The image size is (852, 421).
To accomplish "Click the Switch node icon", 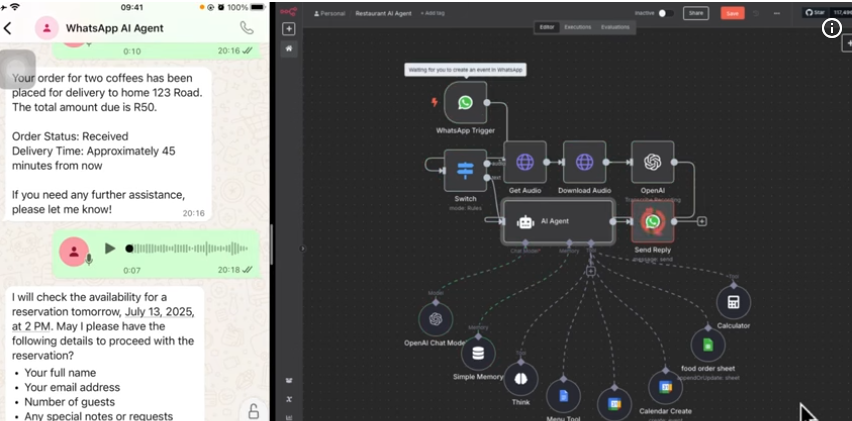I will (x=465, y=170).
